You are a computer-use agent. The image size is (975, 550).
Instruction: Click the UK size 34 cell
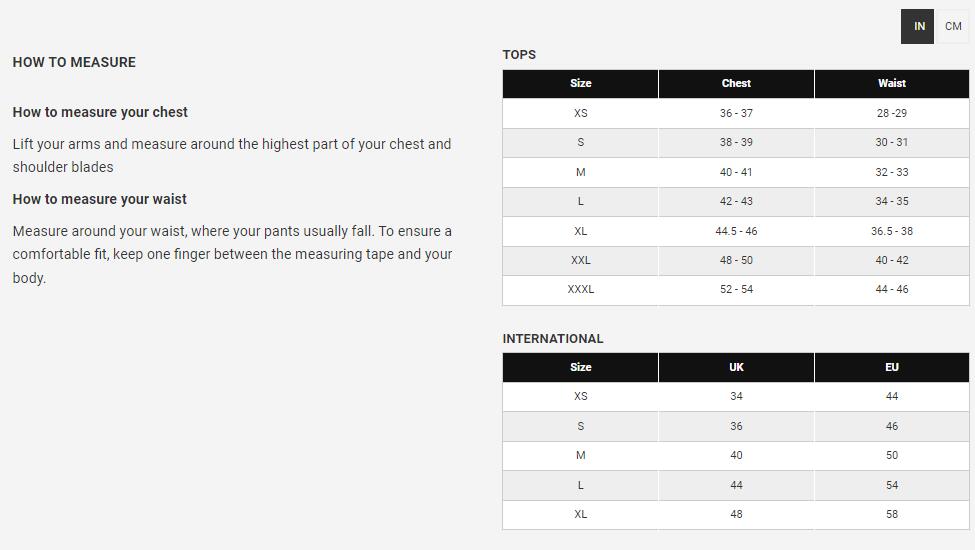click(736, 397)
